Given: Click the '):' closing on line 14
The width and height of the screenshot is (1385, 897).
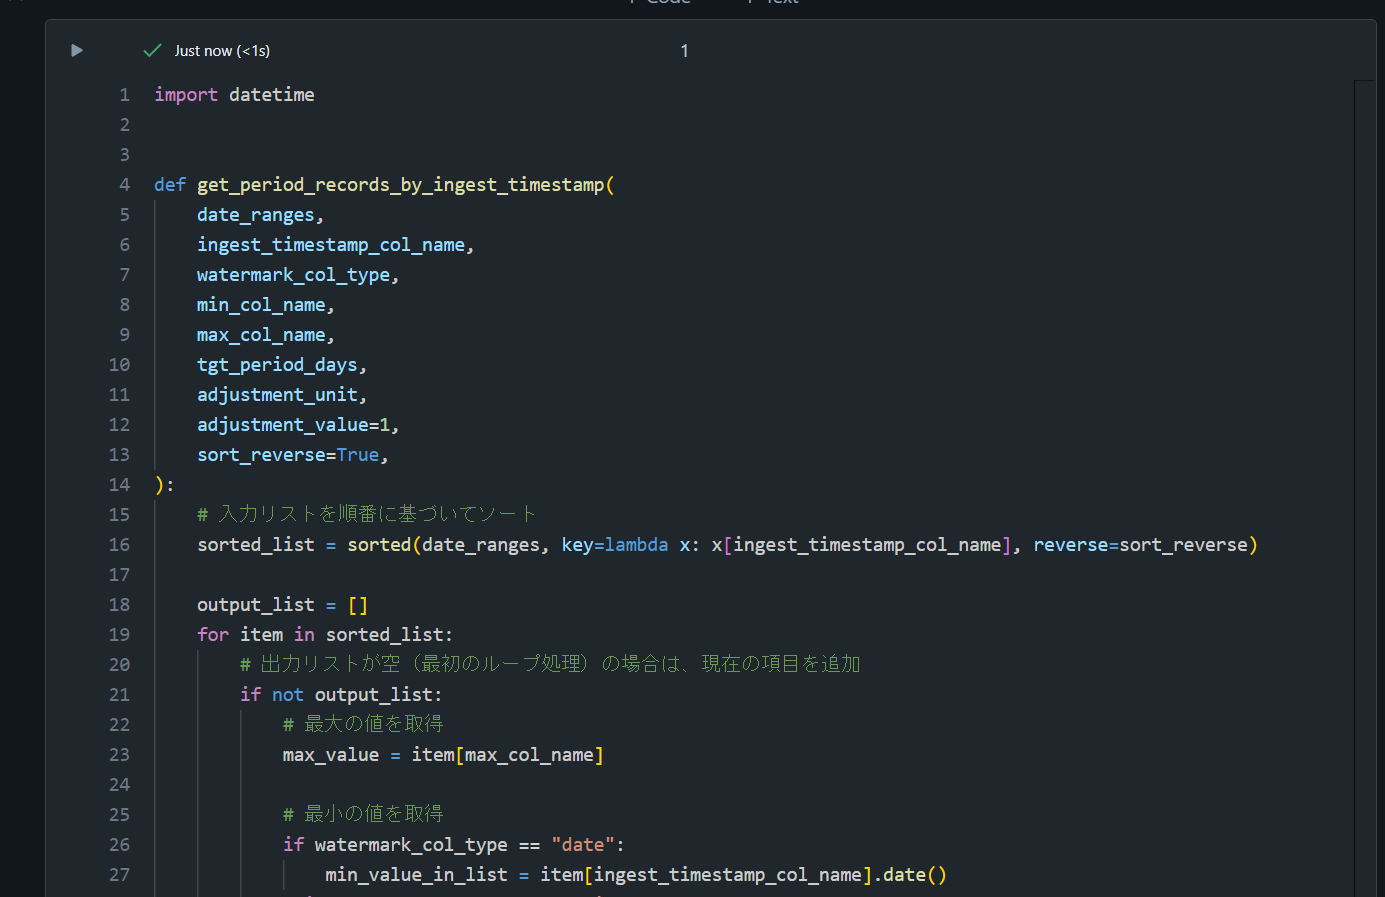Looking at the screenshot, I should (164, 485).
